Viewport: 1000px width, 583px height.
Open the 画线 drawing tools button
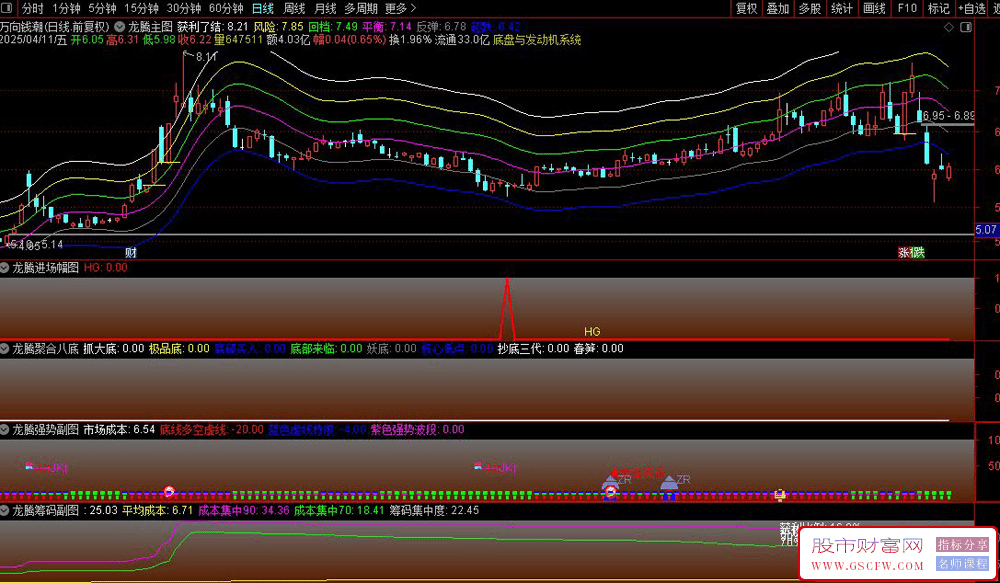(874, 8)
